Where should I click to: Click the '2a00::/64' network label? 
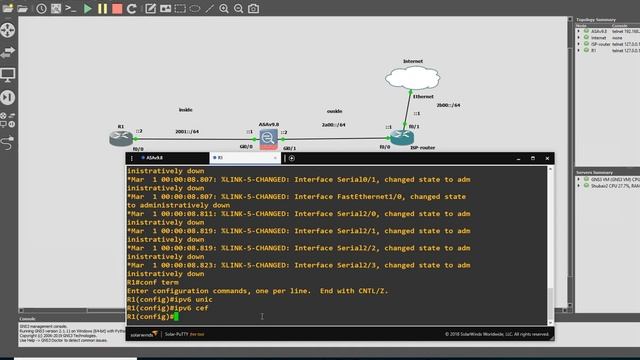[333, 124]
